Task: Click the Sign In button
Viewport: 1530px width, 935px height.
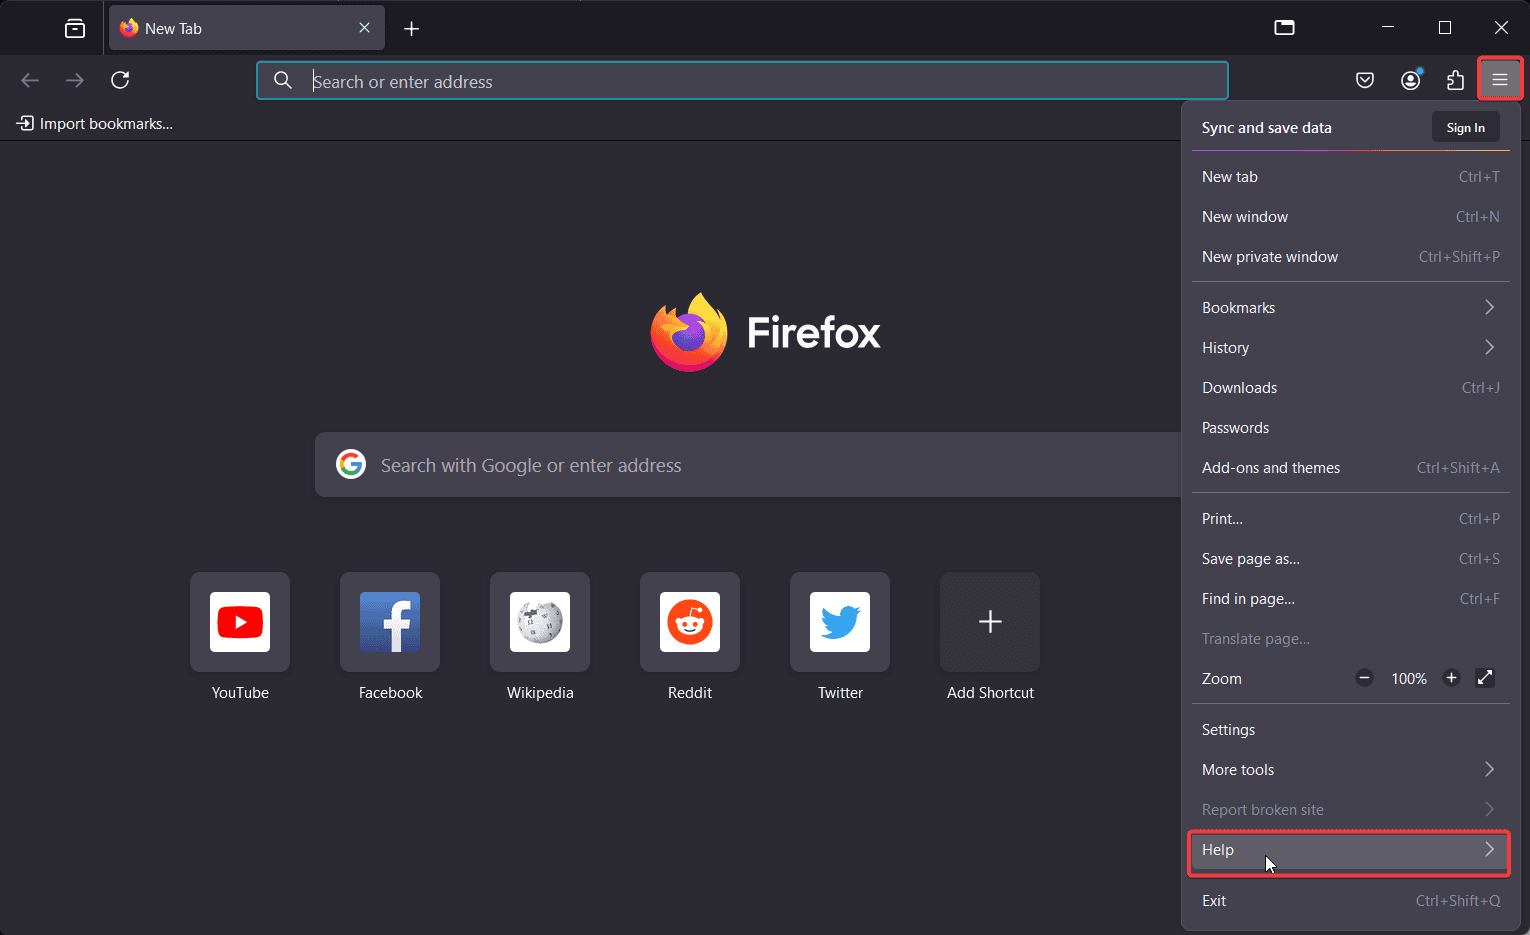Action: (1466, 128)
